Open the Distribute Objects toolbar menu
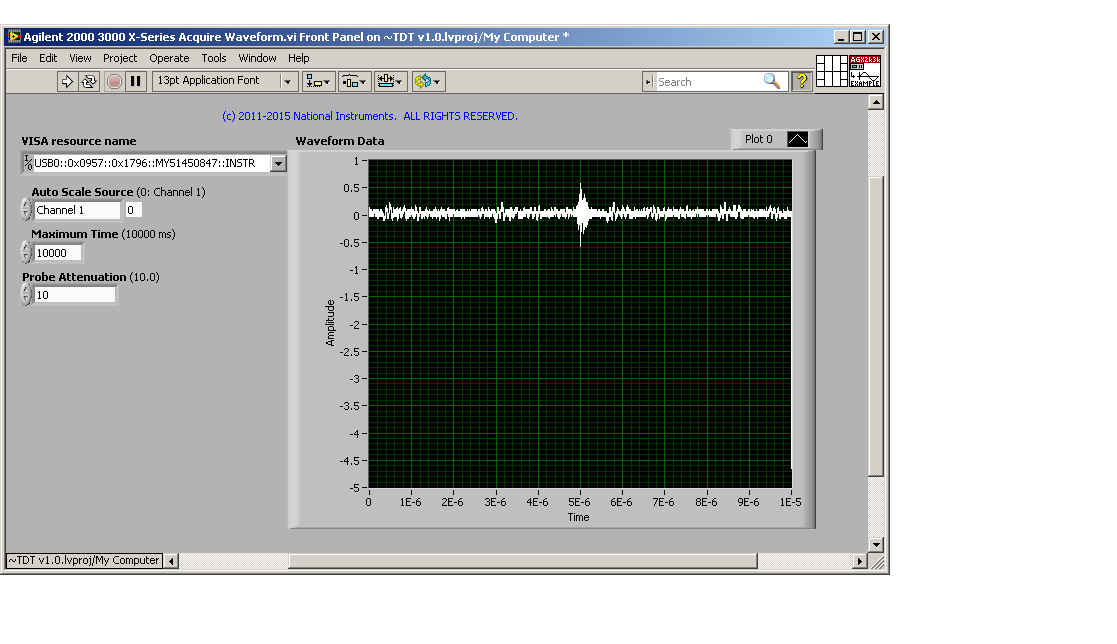 [354, 81]
